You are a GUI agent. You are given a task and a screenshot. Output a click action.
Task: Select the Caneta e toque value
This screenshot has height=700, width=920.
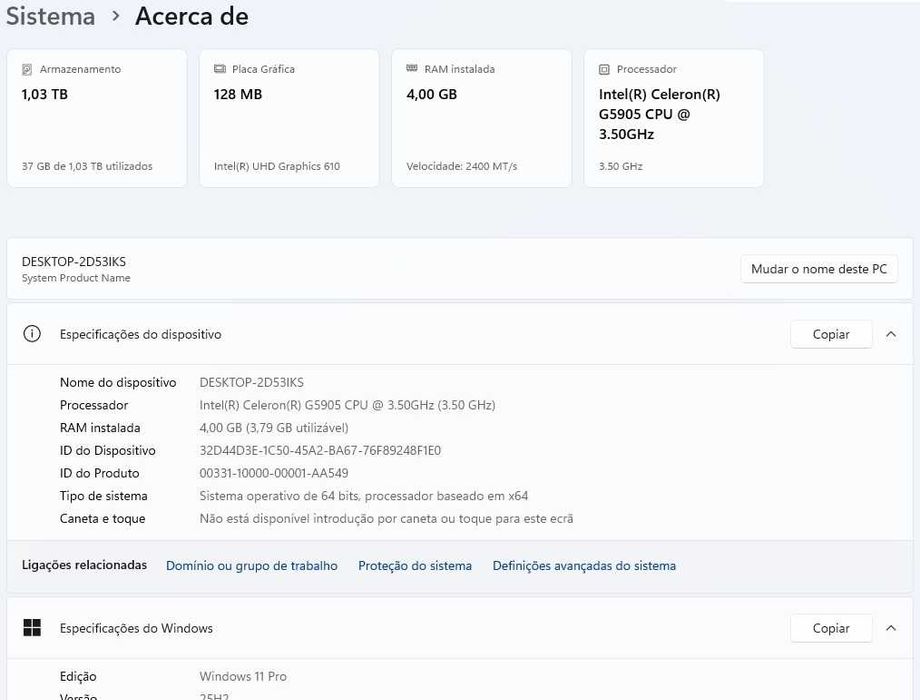click(x=387, y=519)
